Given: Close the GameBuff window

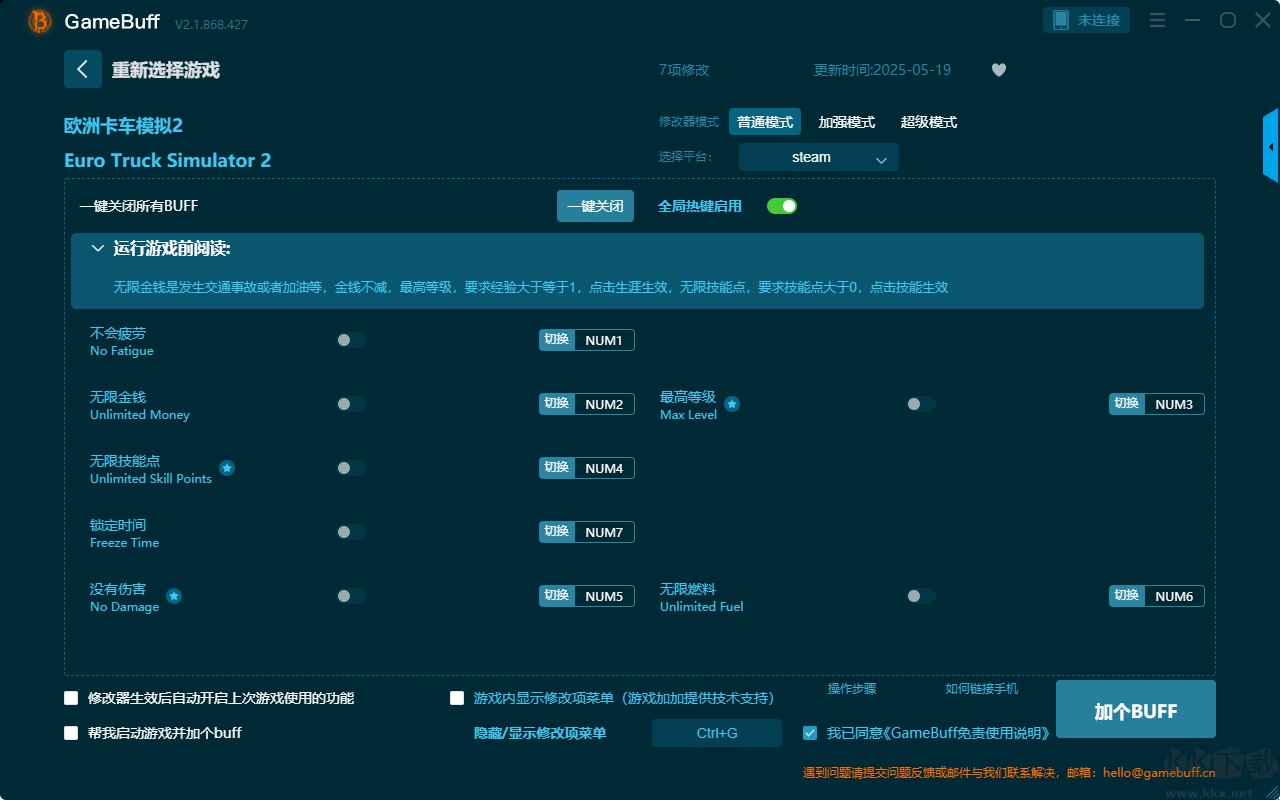Looking at the screenshot, I should click(1263, 20).
